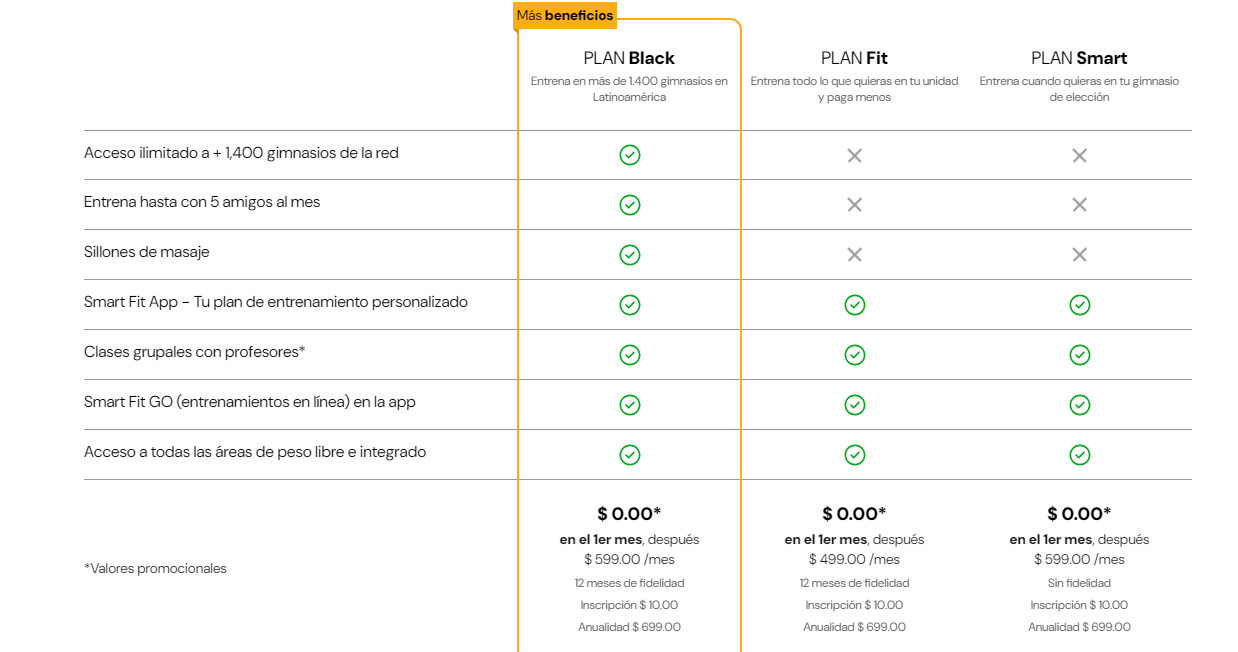Click the Valores promocionales footnote
This screenshot has height=652, width=1238.
click(155, 569)
